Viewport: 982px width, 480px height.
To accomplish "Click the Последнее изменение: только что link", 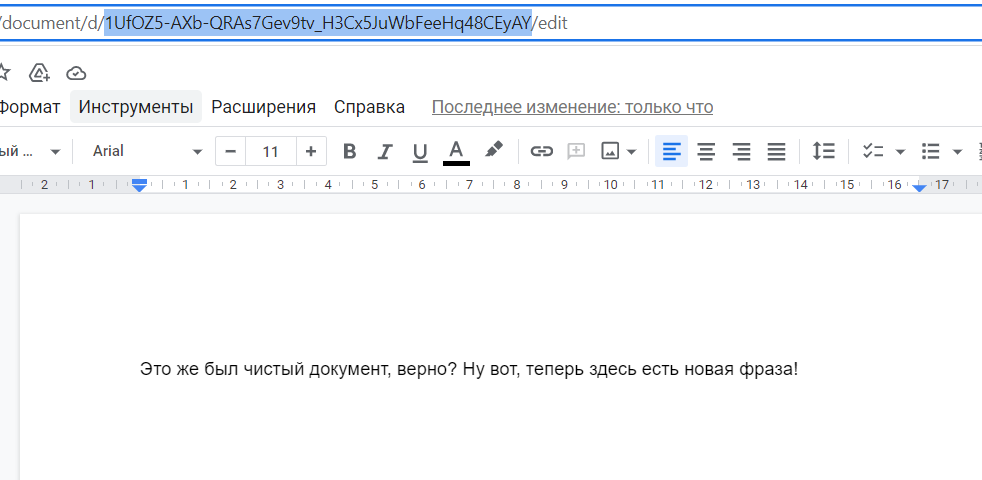I will [572, 107].
